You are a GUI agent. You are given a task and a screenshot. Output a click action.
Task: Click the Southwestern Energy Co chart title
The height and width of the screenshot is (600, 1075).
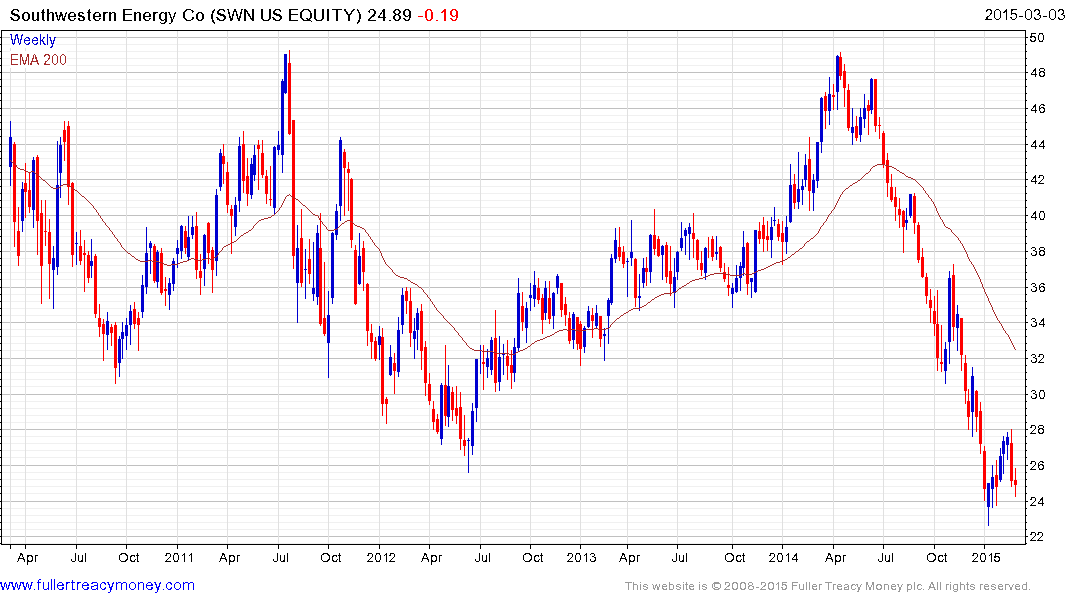tap(185, 15)
